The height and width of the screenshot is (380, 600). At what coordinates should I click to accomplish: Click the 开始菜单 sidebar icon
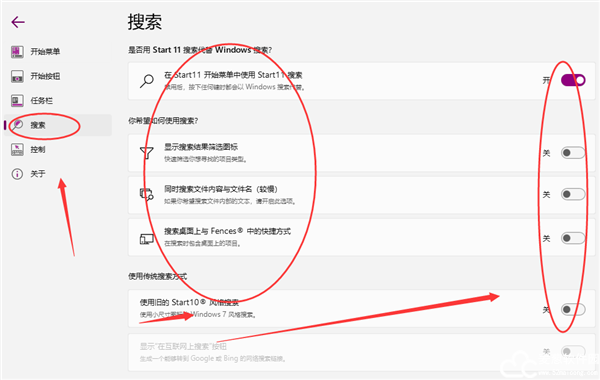17,51
